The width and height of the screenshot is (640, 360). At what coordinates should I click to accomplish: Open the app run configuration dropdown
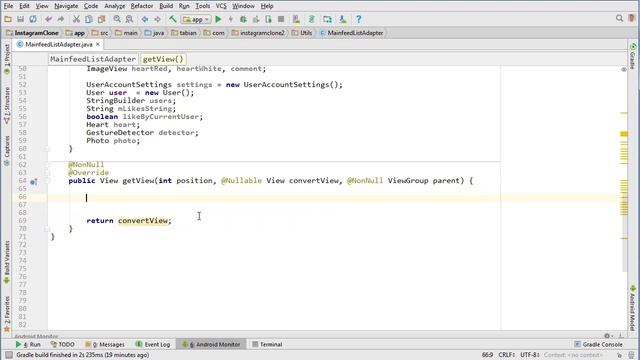coord(196,19)
